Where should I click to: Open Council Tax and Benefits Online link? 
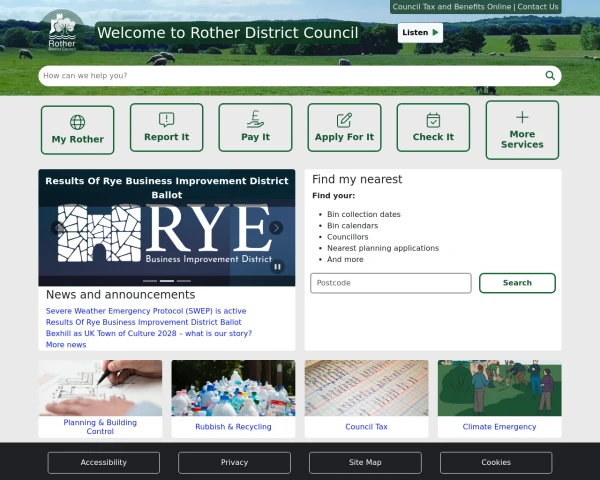point(452,7)
